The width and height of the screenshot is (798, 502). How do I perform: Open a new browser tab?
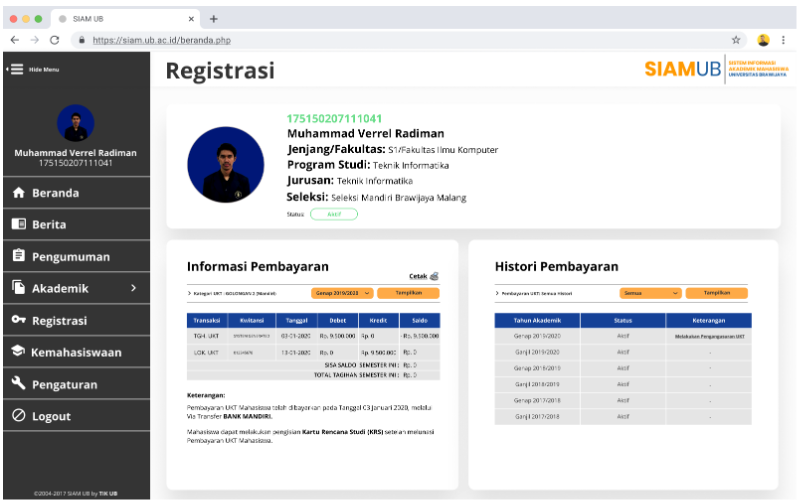click(x=214, y=19)
